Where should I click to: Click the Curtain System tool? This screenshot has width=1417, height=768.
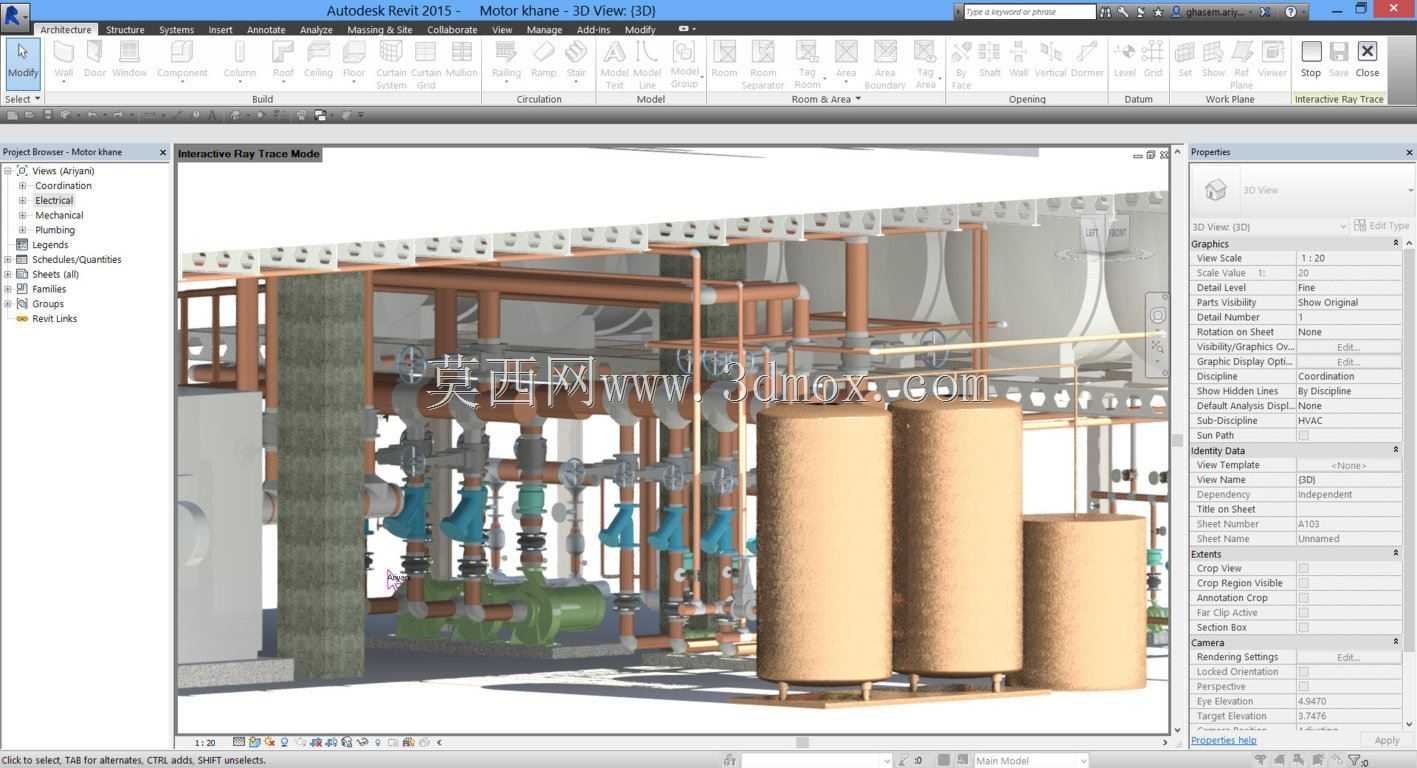[391, 65]
